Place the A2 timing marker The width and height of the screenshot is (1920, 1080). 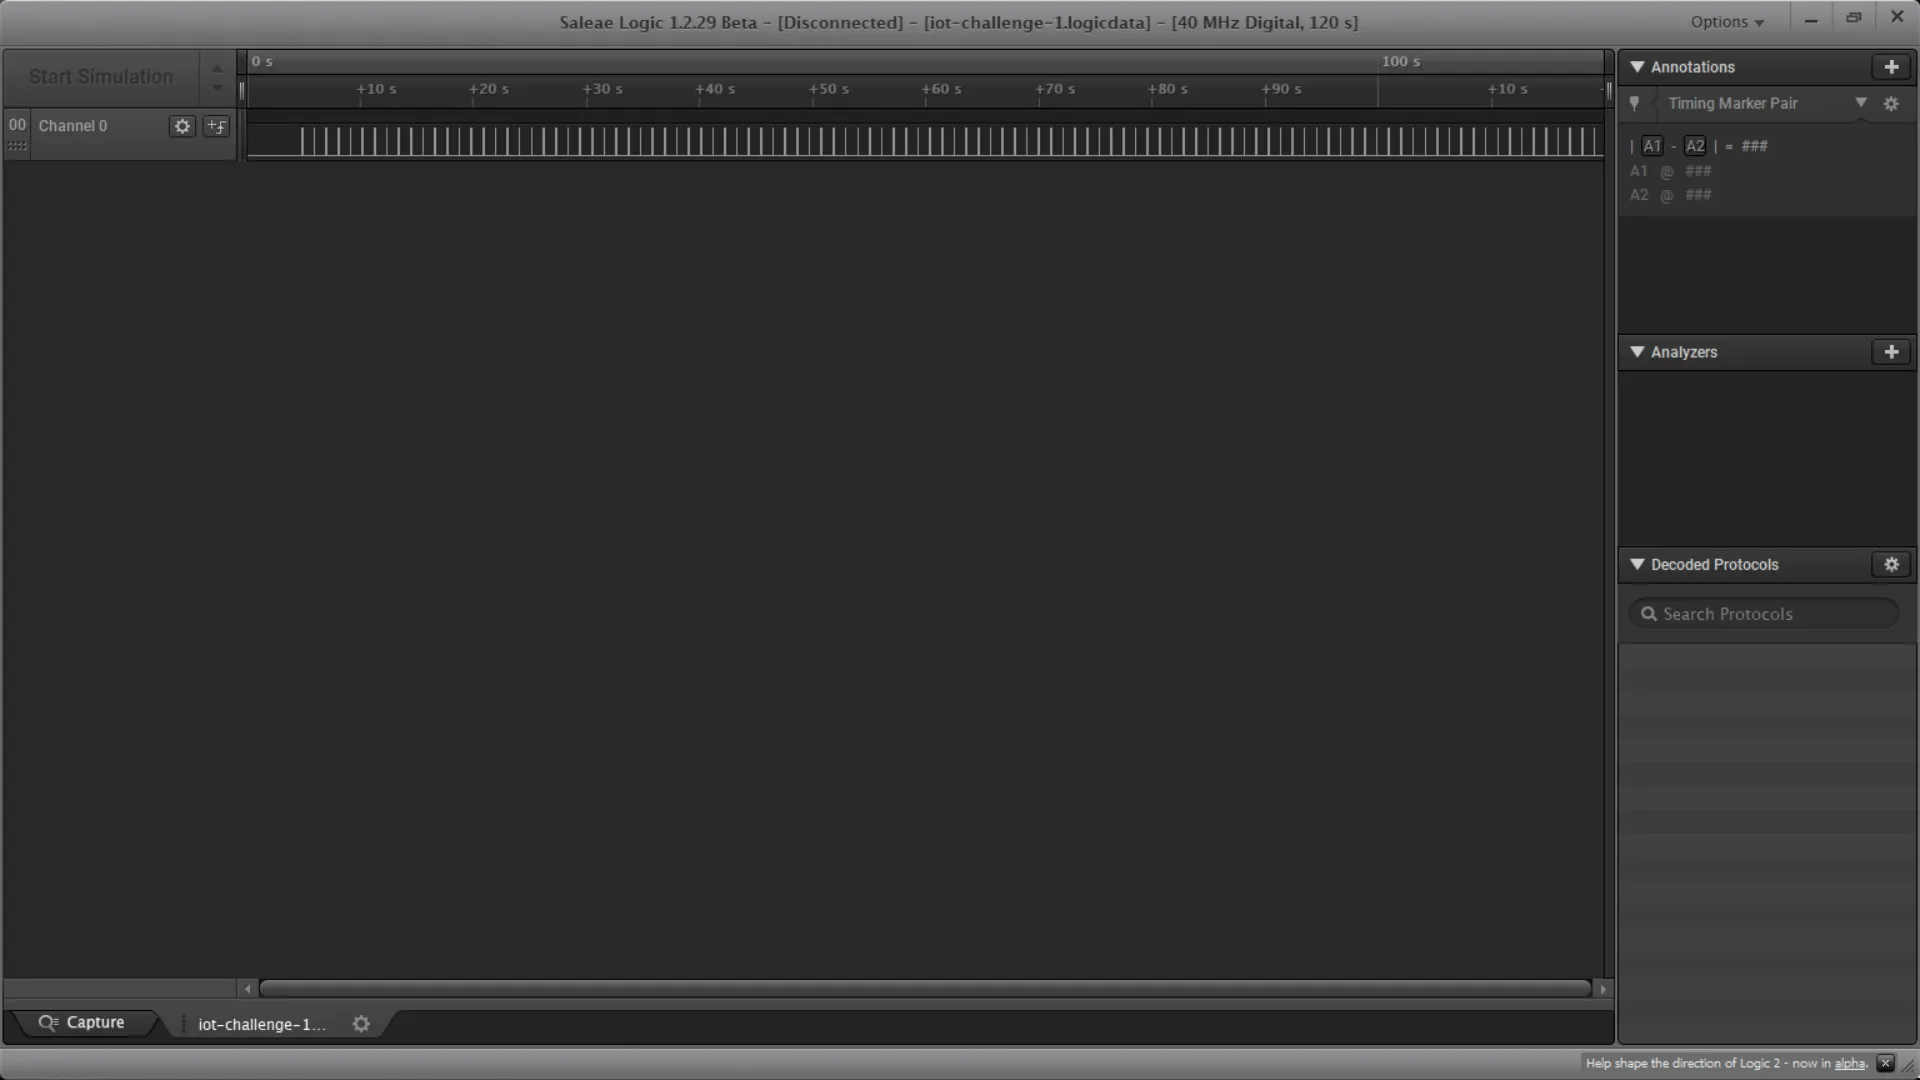point(1695,146)
